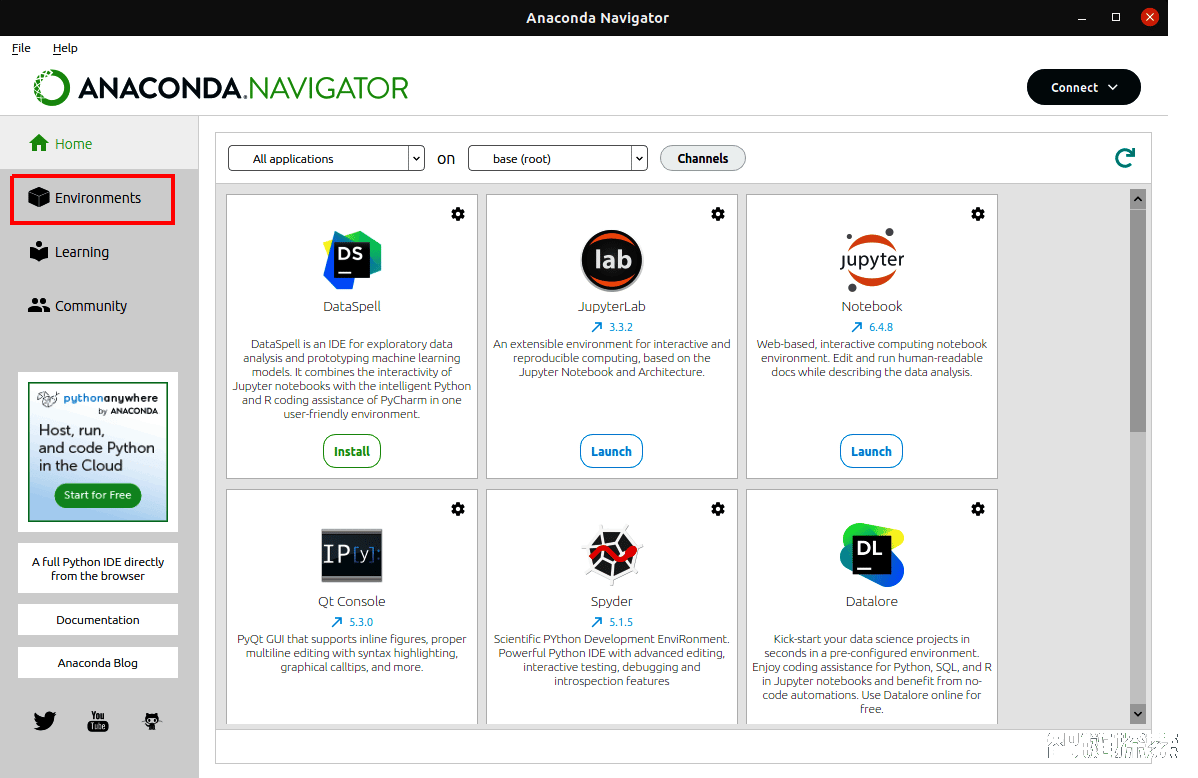Image resolution: width=1198 pixels, height=778 pixels.
Task: Click the Start for Free button
Action: (x=98, y=495)
